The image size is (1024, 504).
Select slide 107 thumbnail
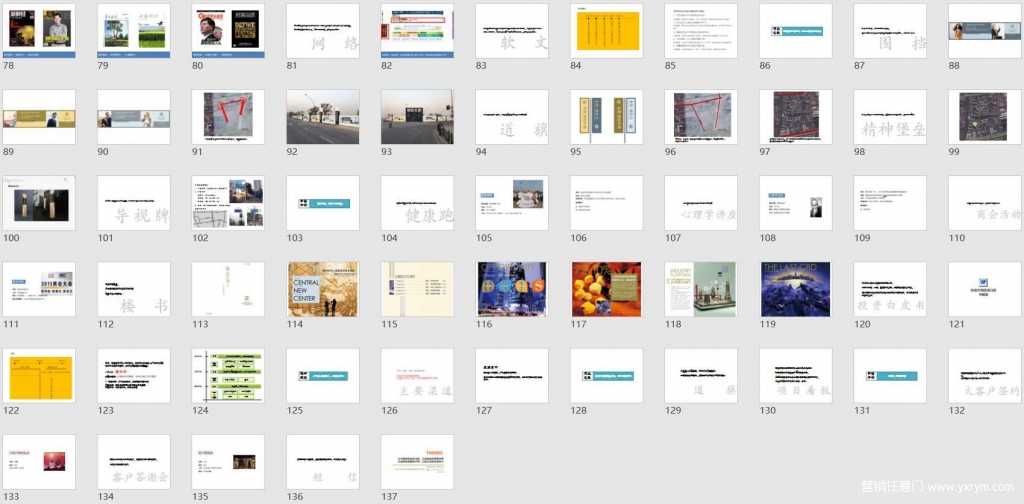tap(701, 202)
